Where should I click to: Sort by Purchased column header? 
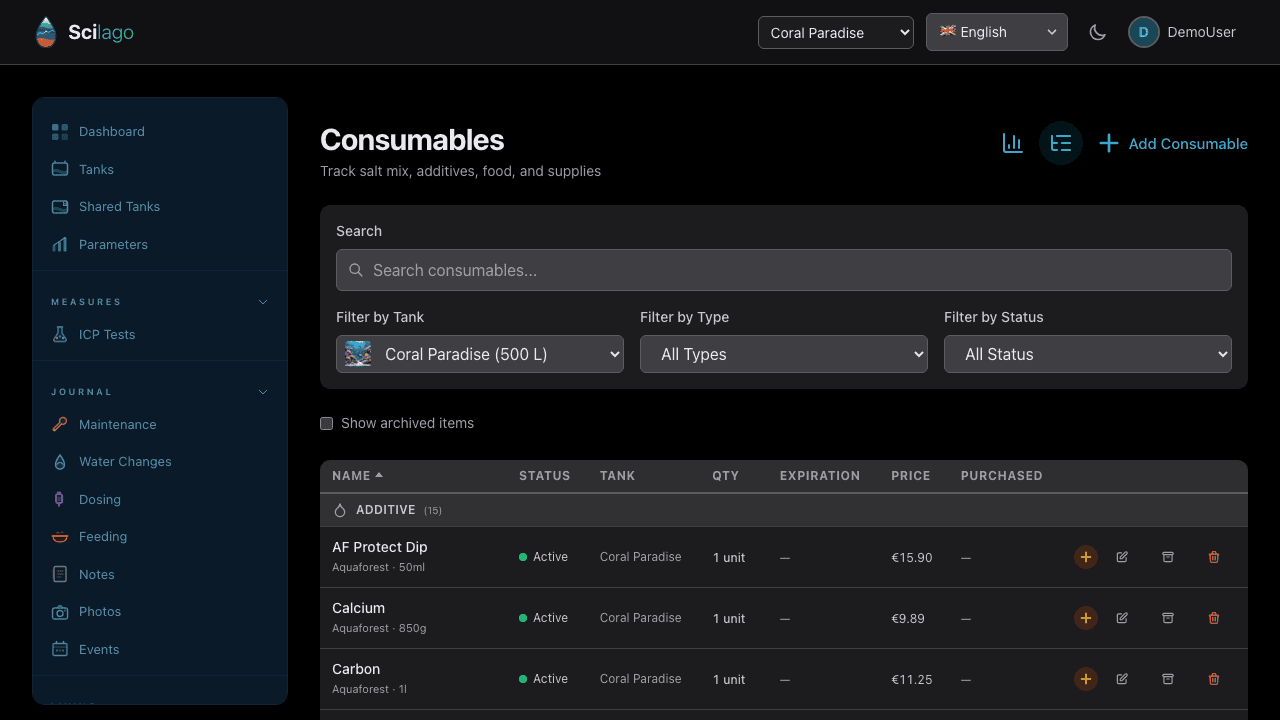pyautogui.click(x=1002, y=476)
